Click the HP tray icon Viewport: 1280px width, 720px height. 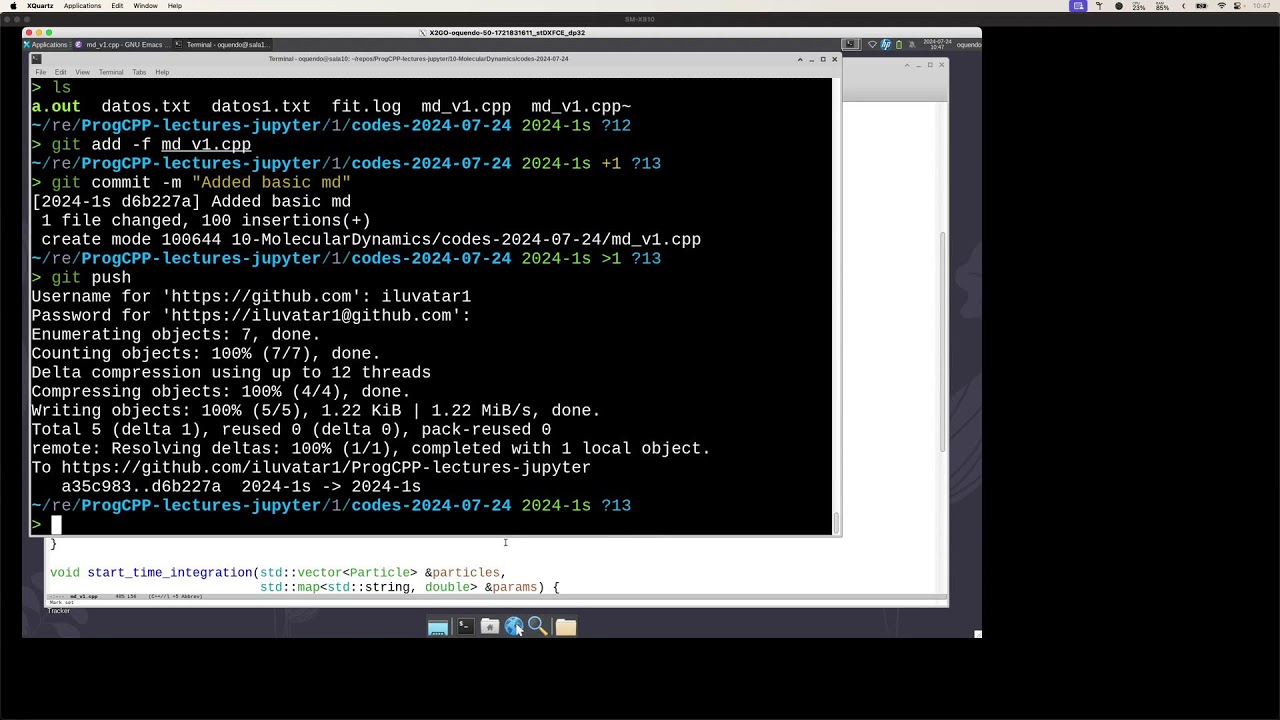[885, 45]
